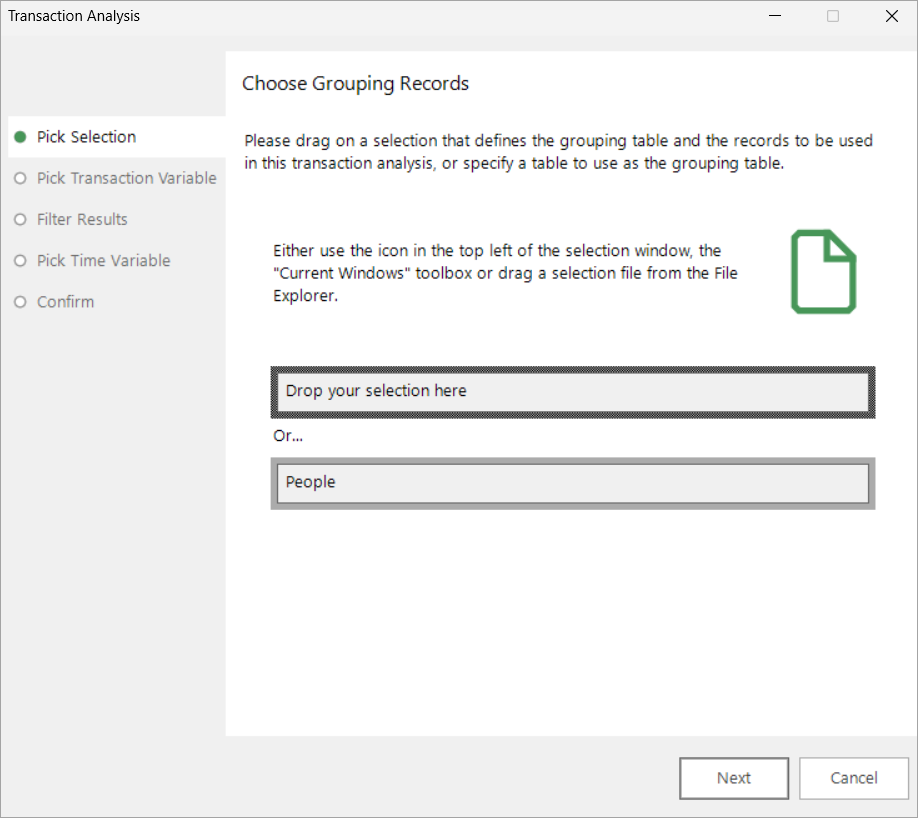This screenshot has width=918, height=818.
Task: Open the People grouping table field
Action: tap(573, 484)
